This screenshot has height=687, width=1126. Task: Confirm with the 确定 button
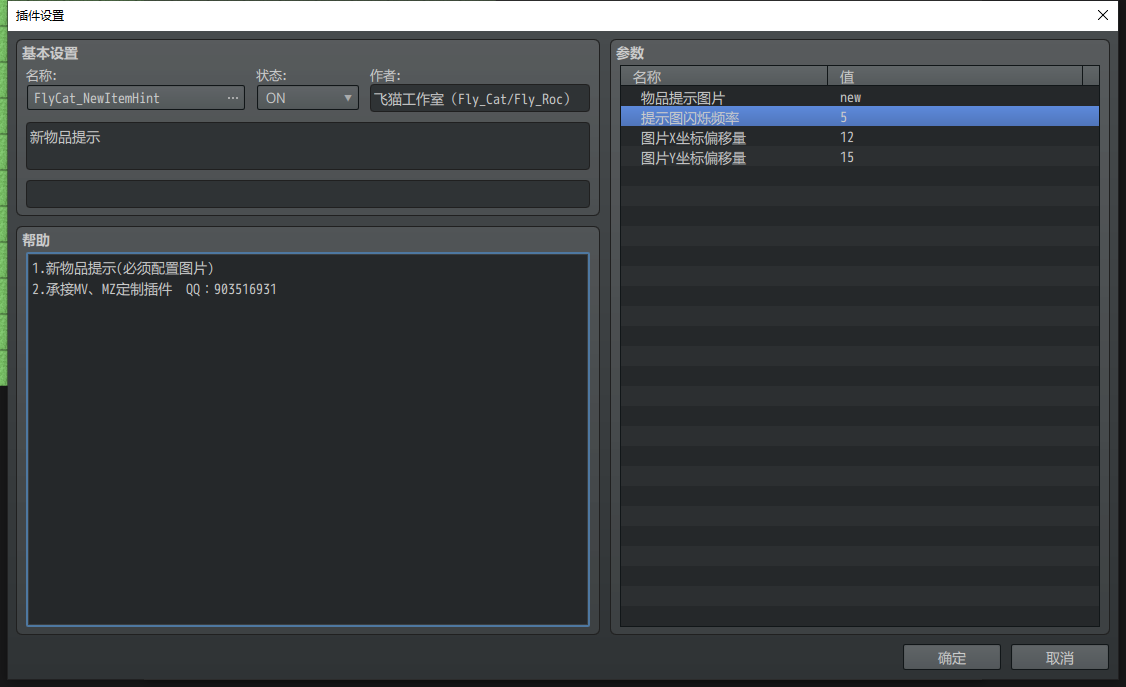(951, 658)
